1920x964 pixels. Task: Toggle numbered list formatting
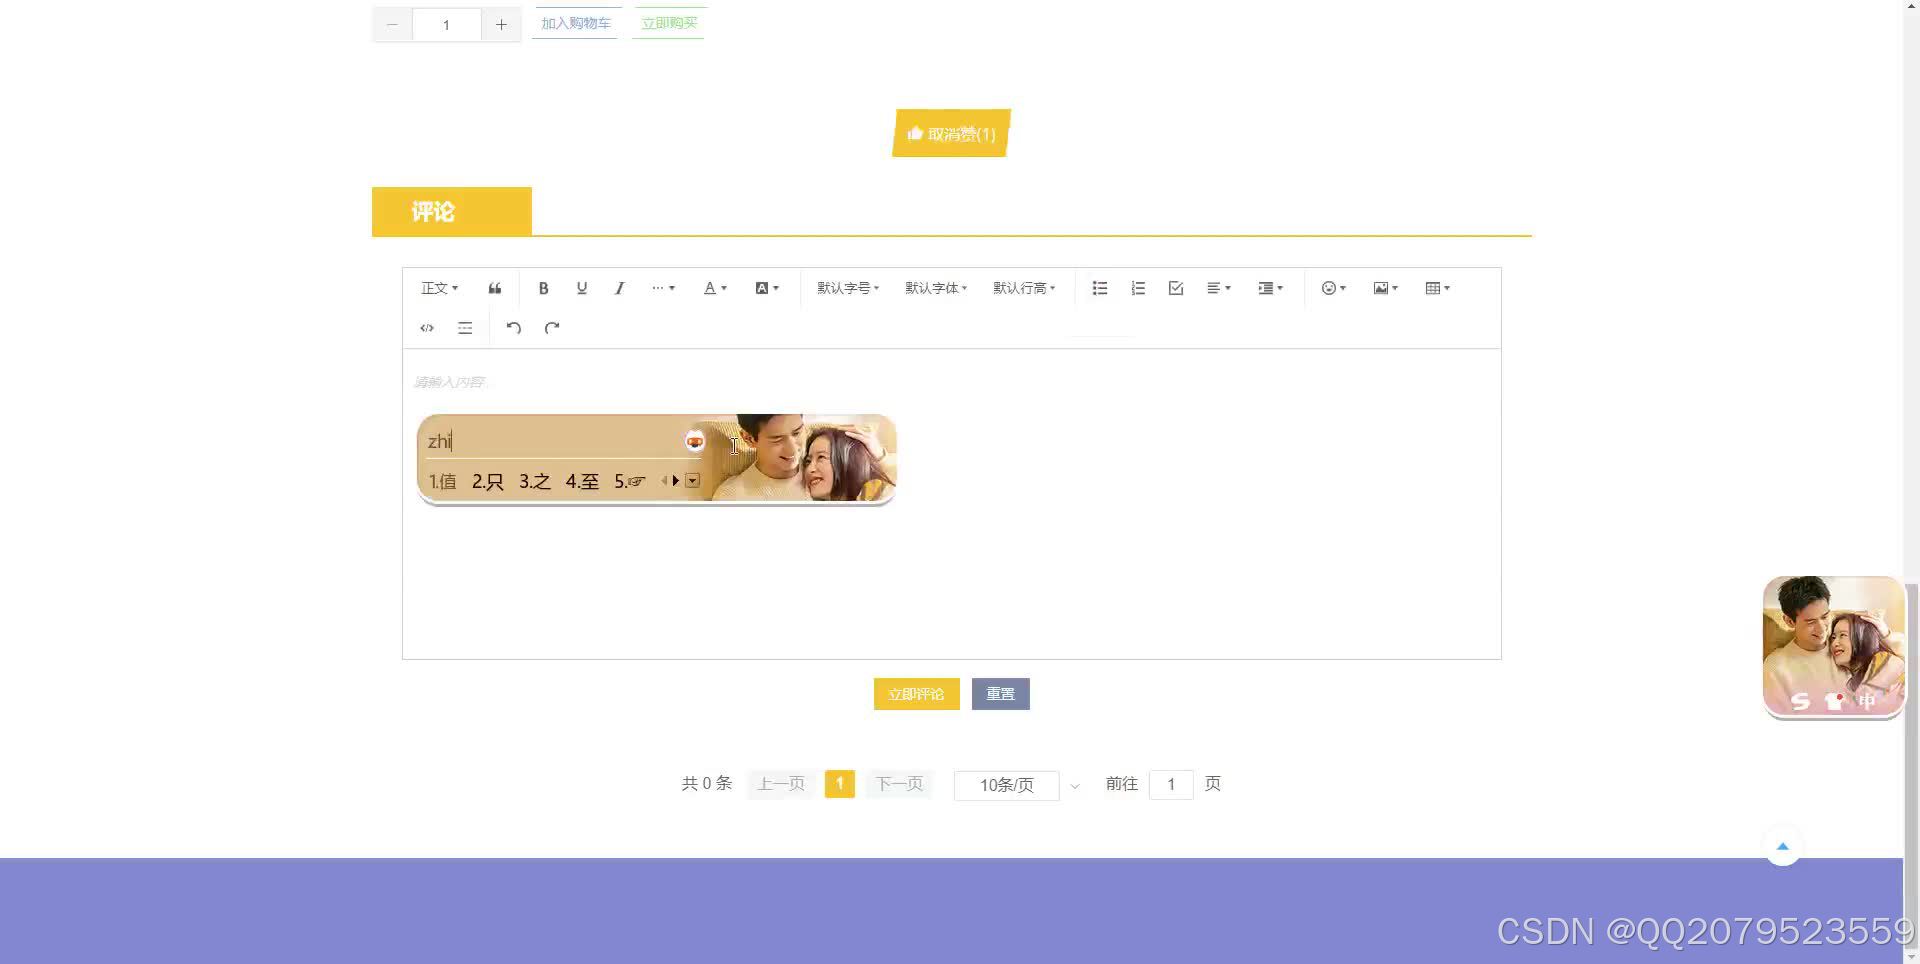tap(1137, 288)
